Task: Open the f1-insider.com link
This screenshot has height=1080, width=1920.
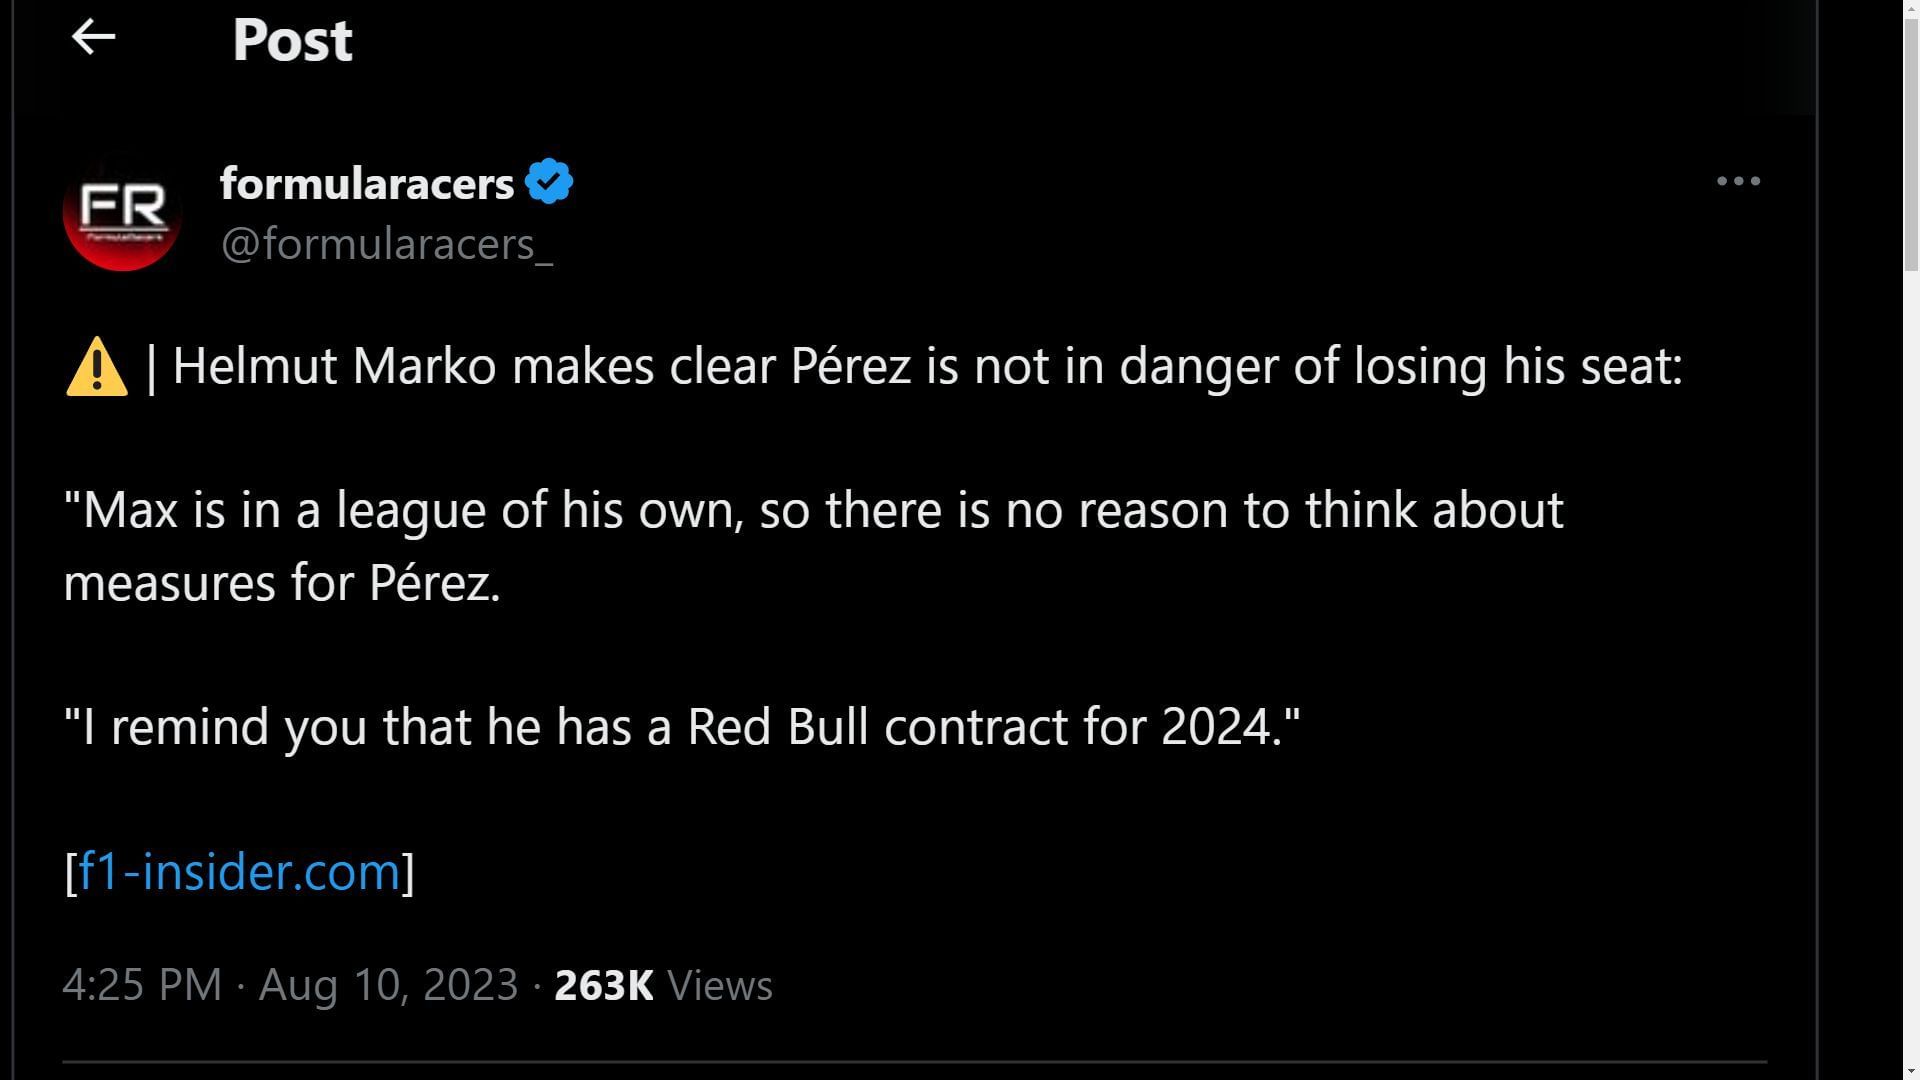Action: 239,871
